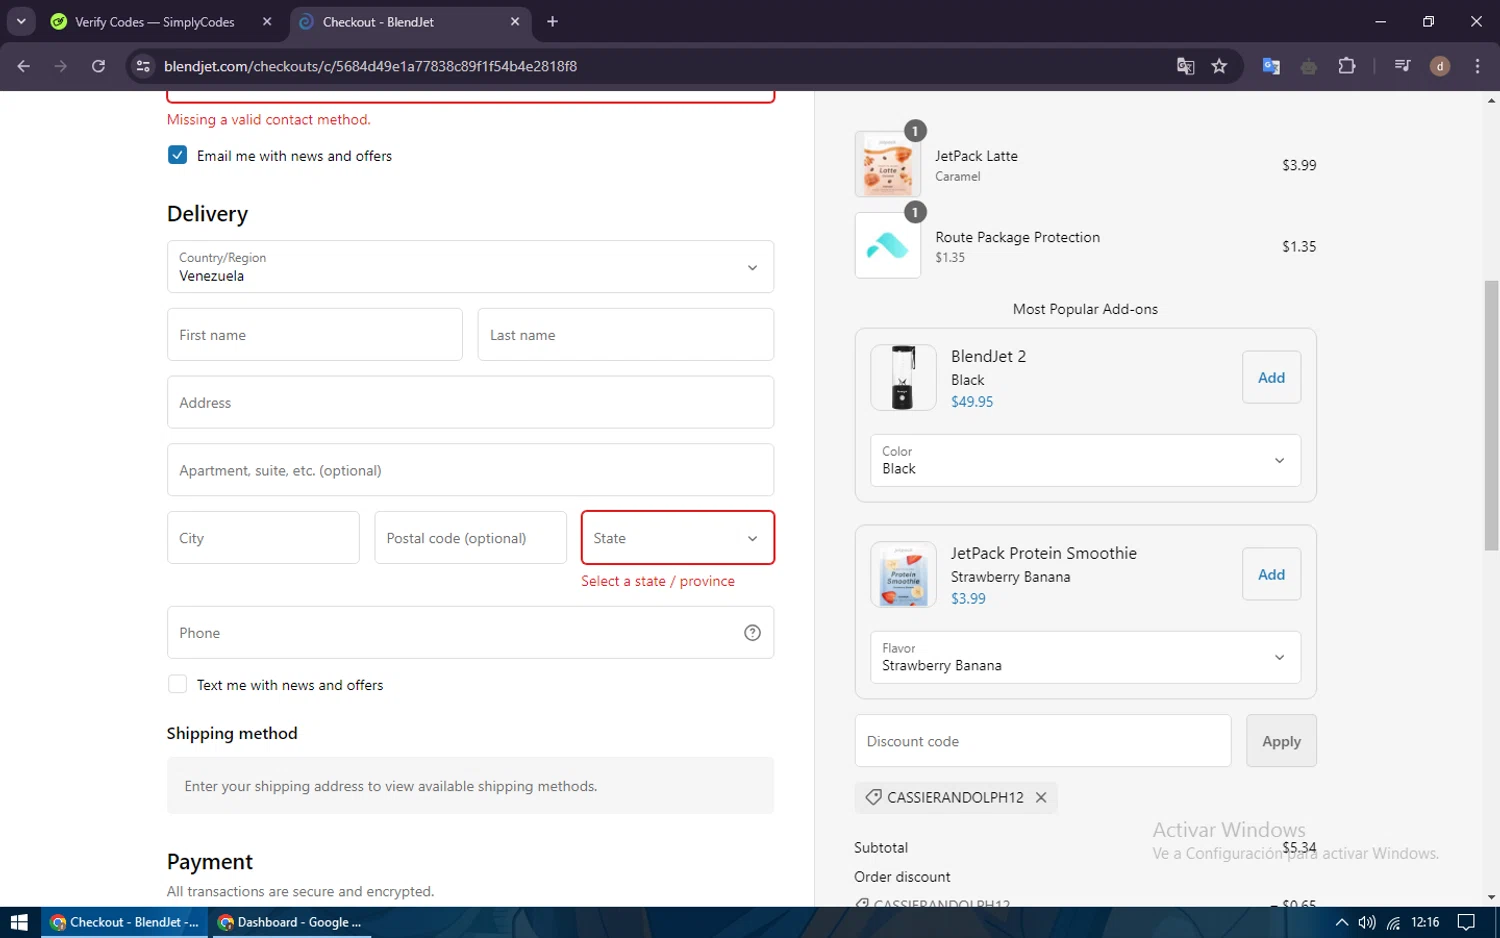Uncheck Email me with news and offers

tap(177, 155)
